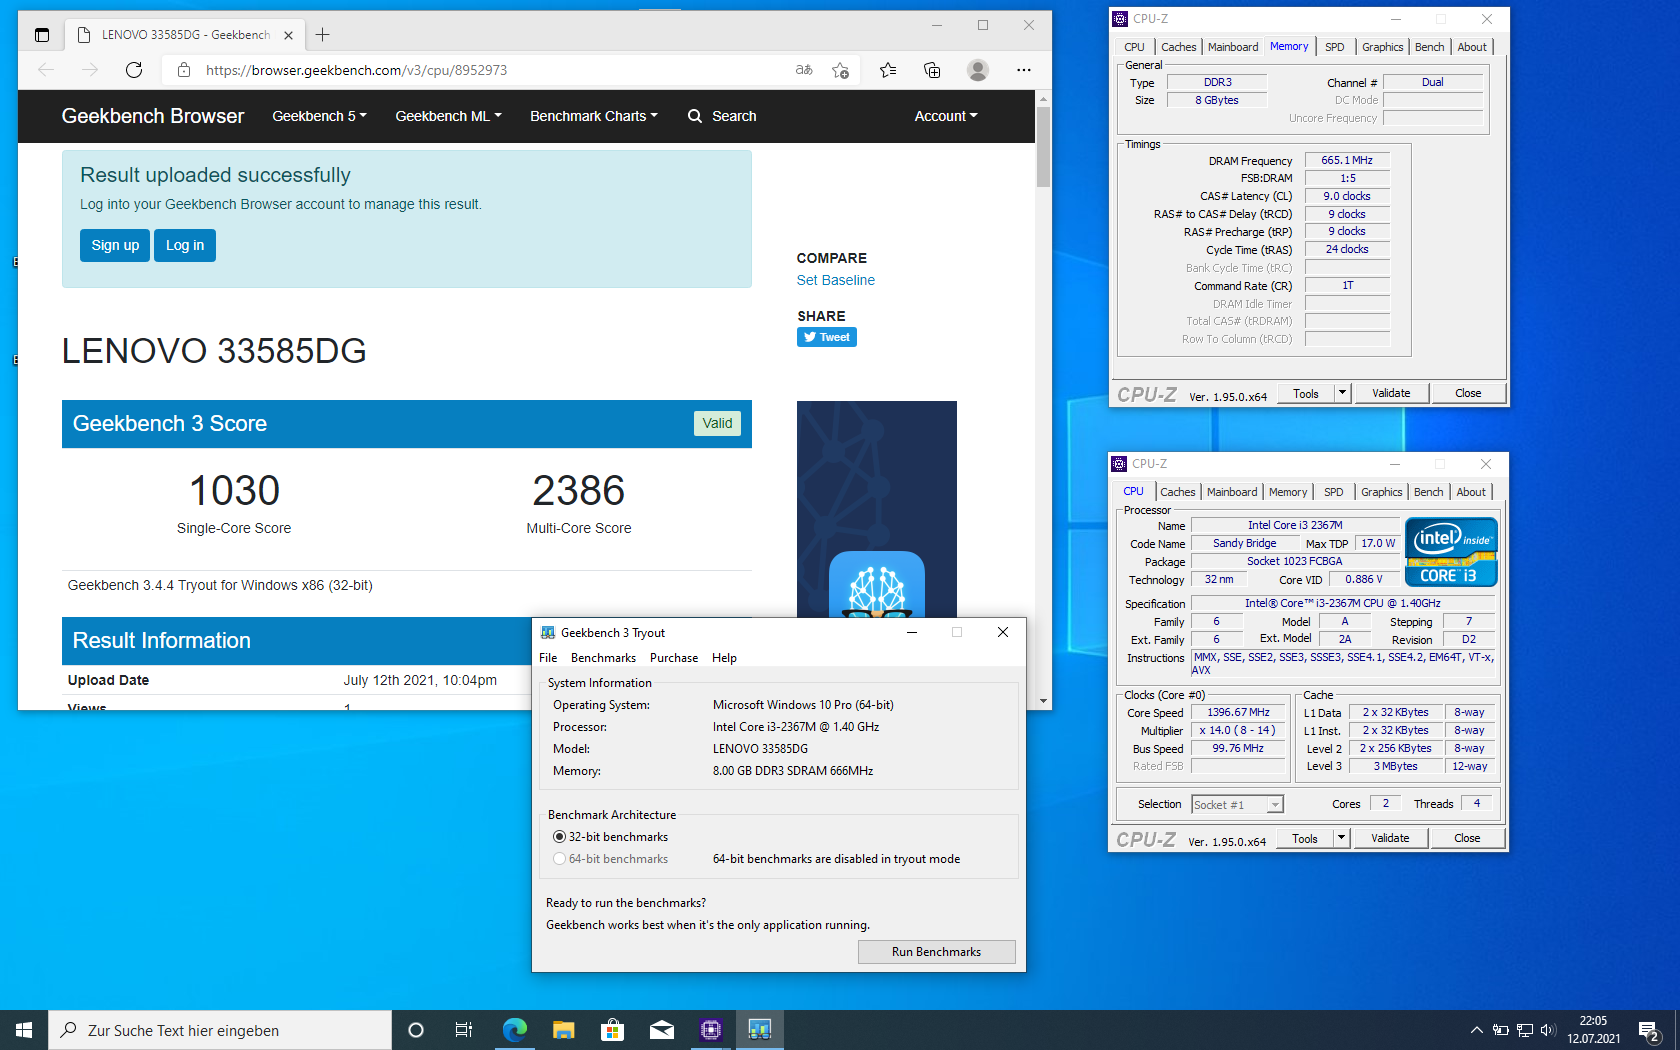Go back in Edge browser
This screenshot has width=1680, height=1050.
46,70
